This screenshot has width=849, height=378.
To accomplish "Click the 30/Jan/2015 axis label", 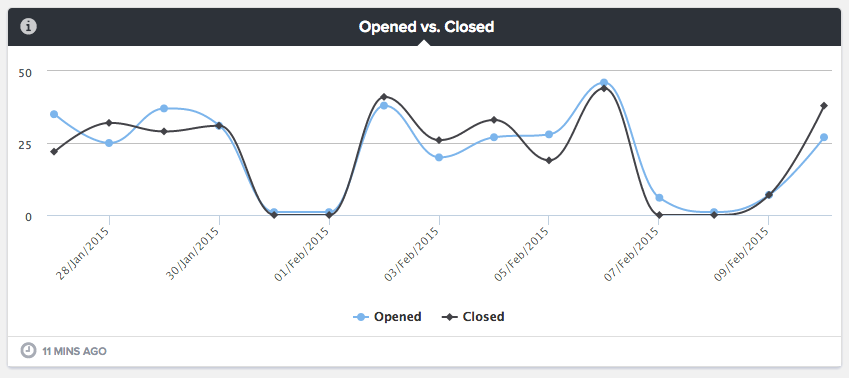I will tap(192, 253).
